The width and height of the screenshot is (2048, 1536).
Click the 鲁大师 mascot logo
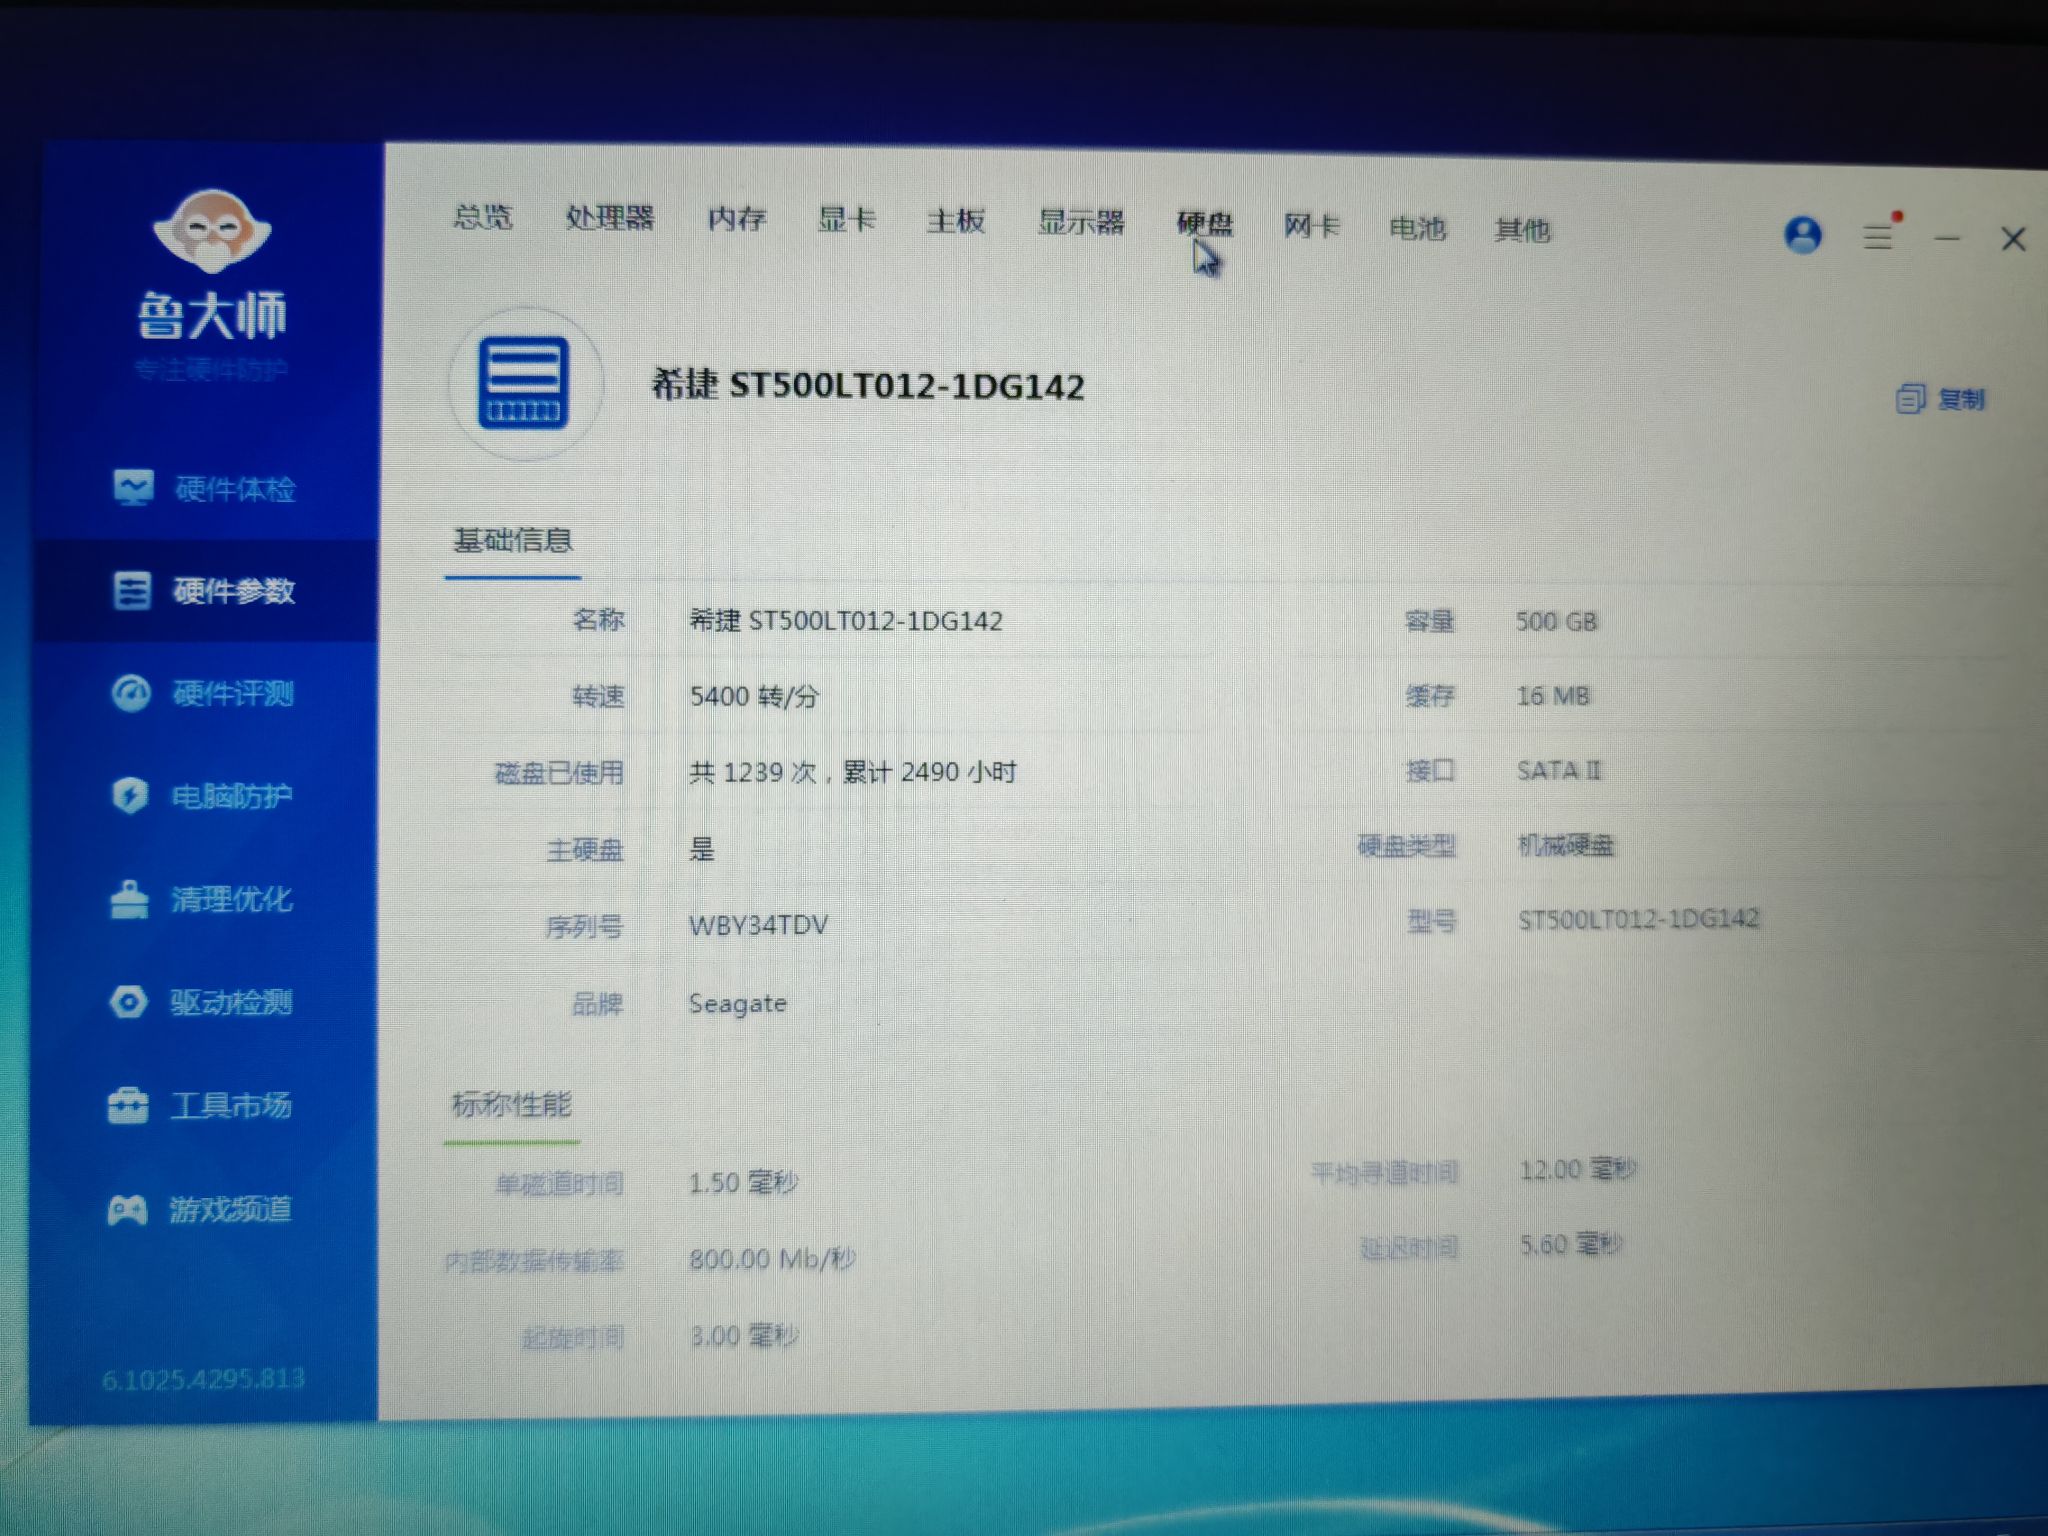coord(212,231)
